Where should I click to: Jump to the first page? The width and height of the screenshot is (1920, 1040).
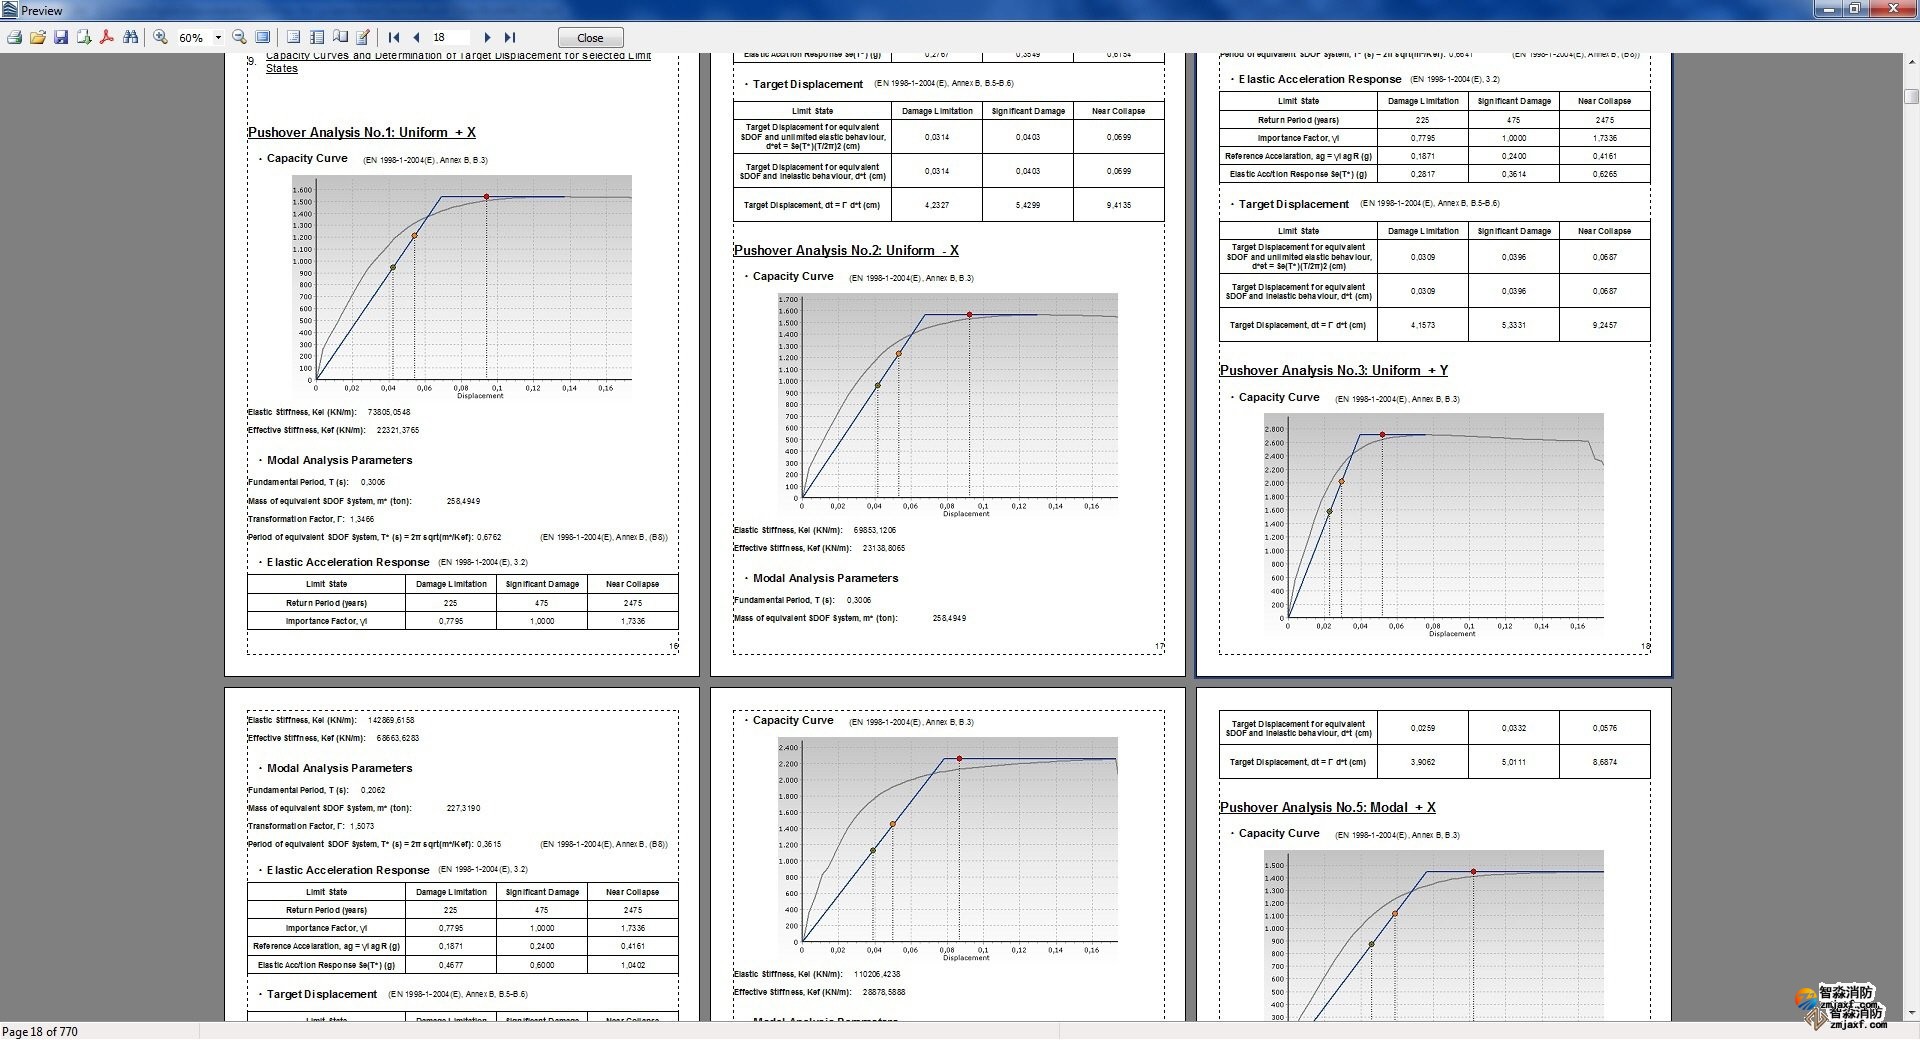point(392,37)
